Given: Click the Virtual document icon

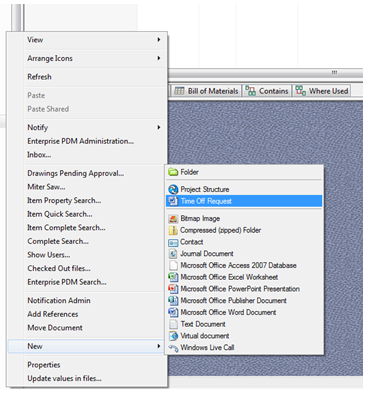Looking at the screenshot, I should click(173, 336).
